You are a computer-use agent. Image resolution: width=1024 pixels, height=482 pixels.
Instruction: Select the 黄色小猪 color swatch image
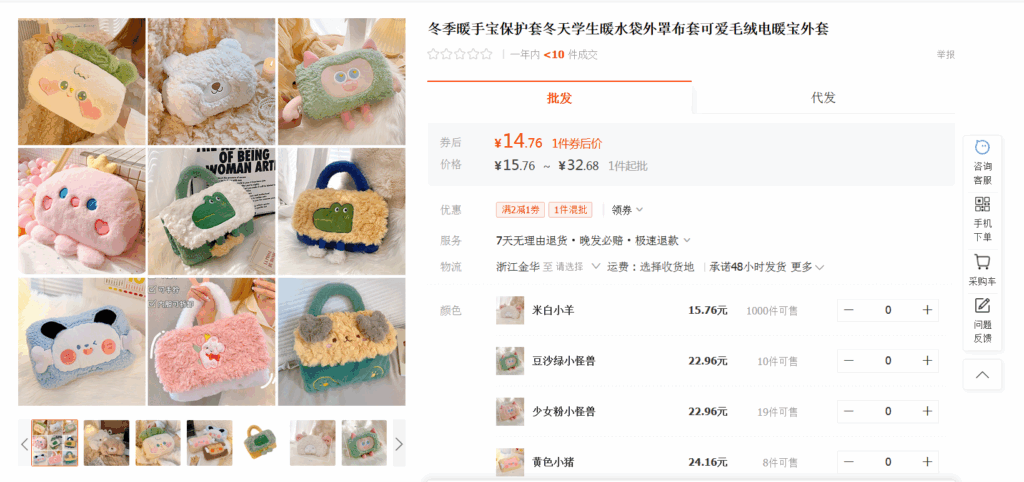point(509,462)
